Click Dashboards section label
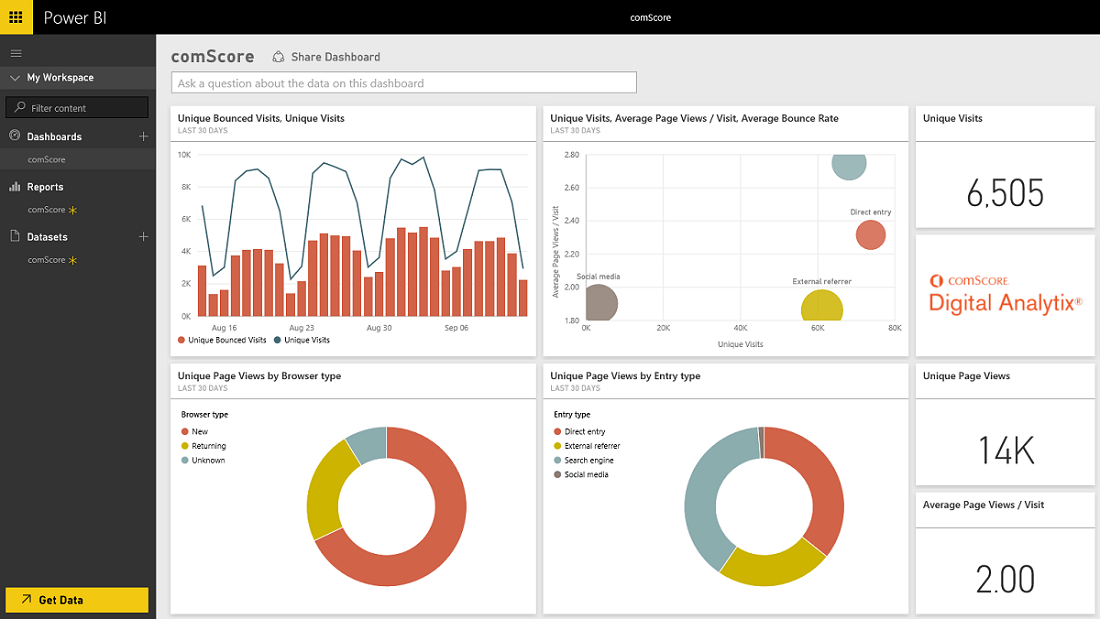This screenshot has width=1100, height=619. 54,137
